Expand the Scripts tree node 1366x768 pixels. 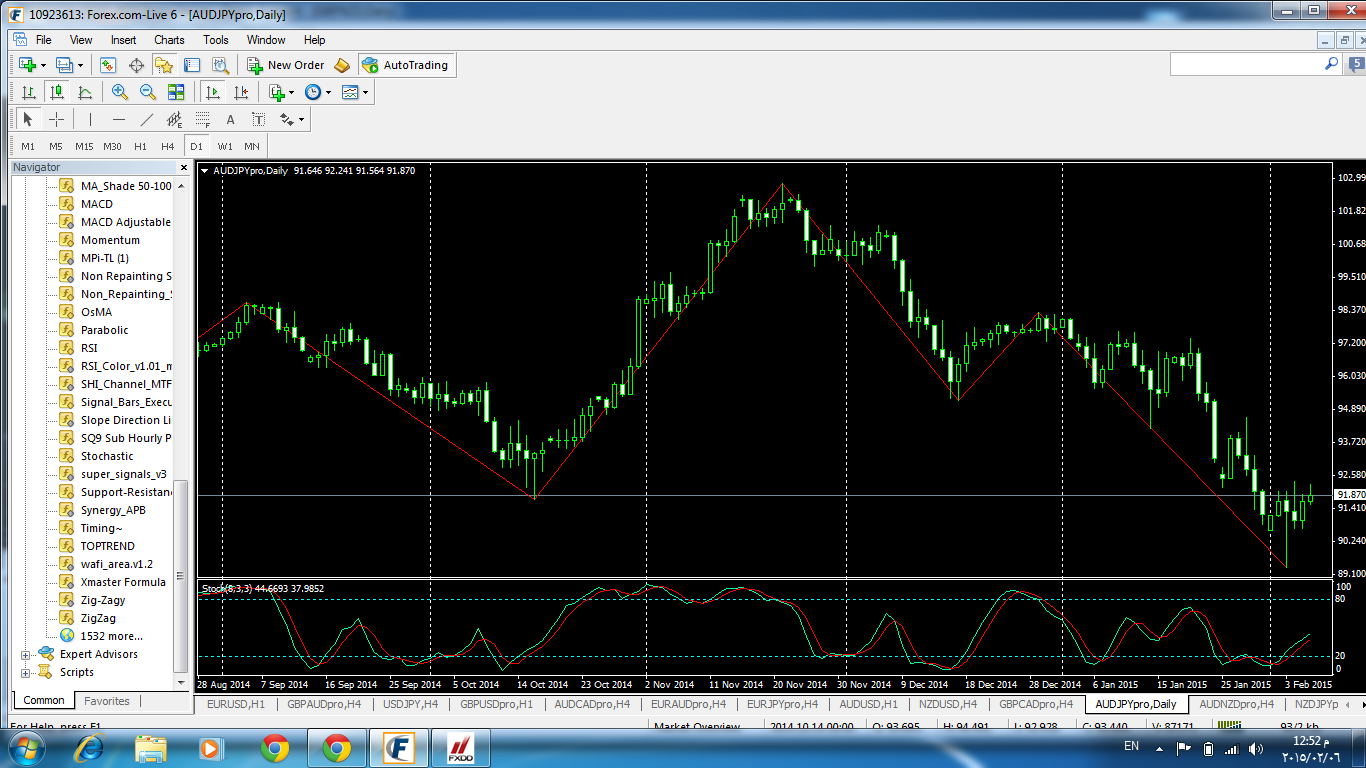25,672
